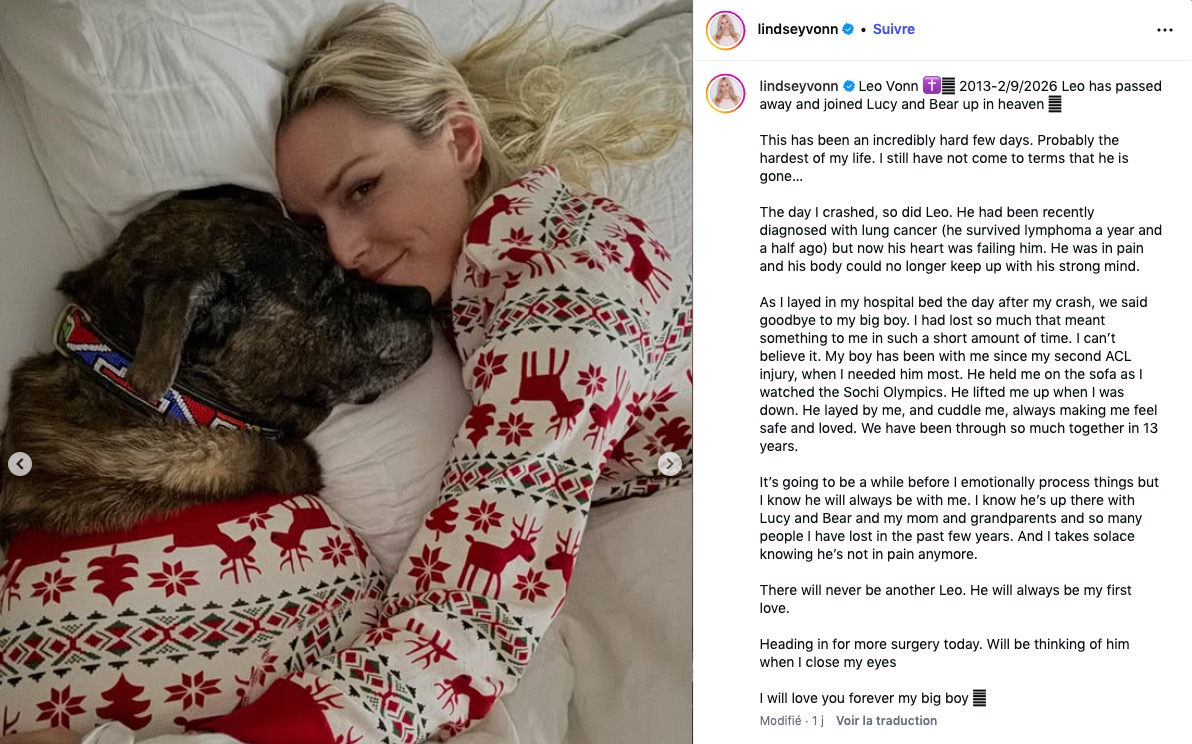The height and width of the screenshot is (744, 1192).
Task: Translate caption via Voir la traduction
Action: 886,720
